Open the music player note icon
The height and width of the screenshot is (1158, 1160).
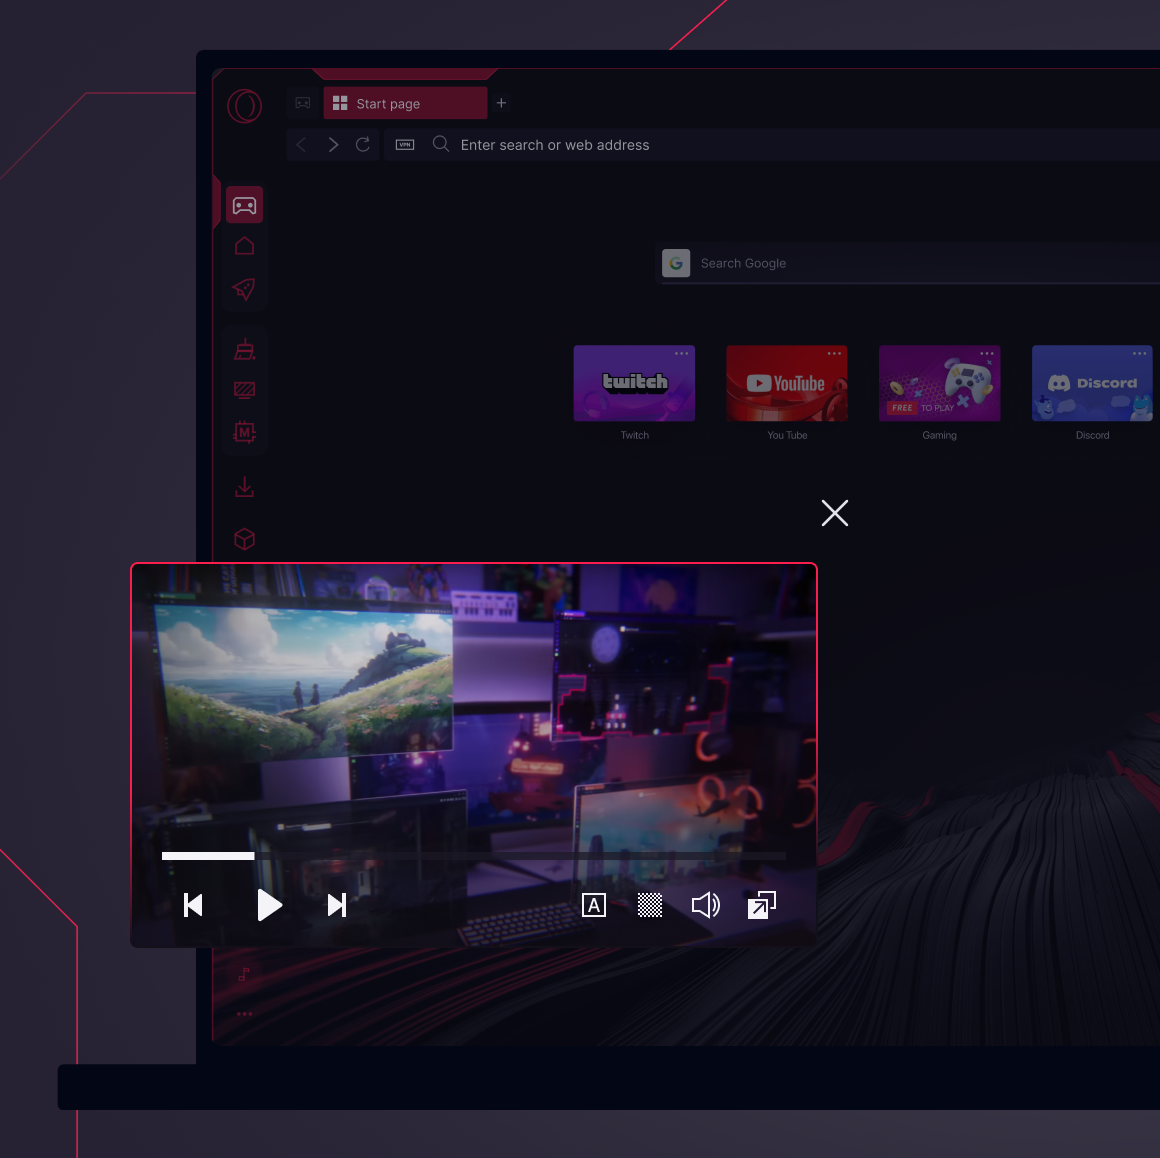244,973
